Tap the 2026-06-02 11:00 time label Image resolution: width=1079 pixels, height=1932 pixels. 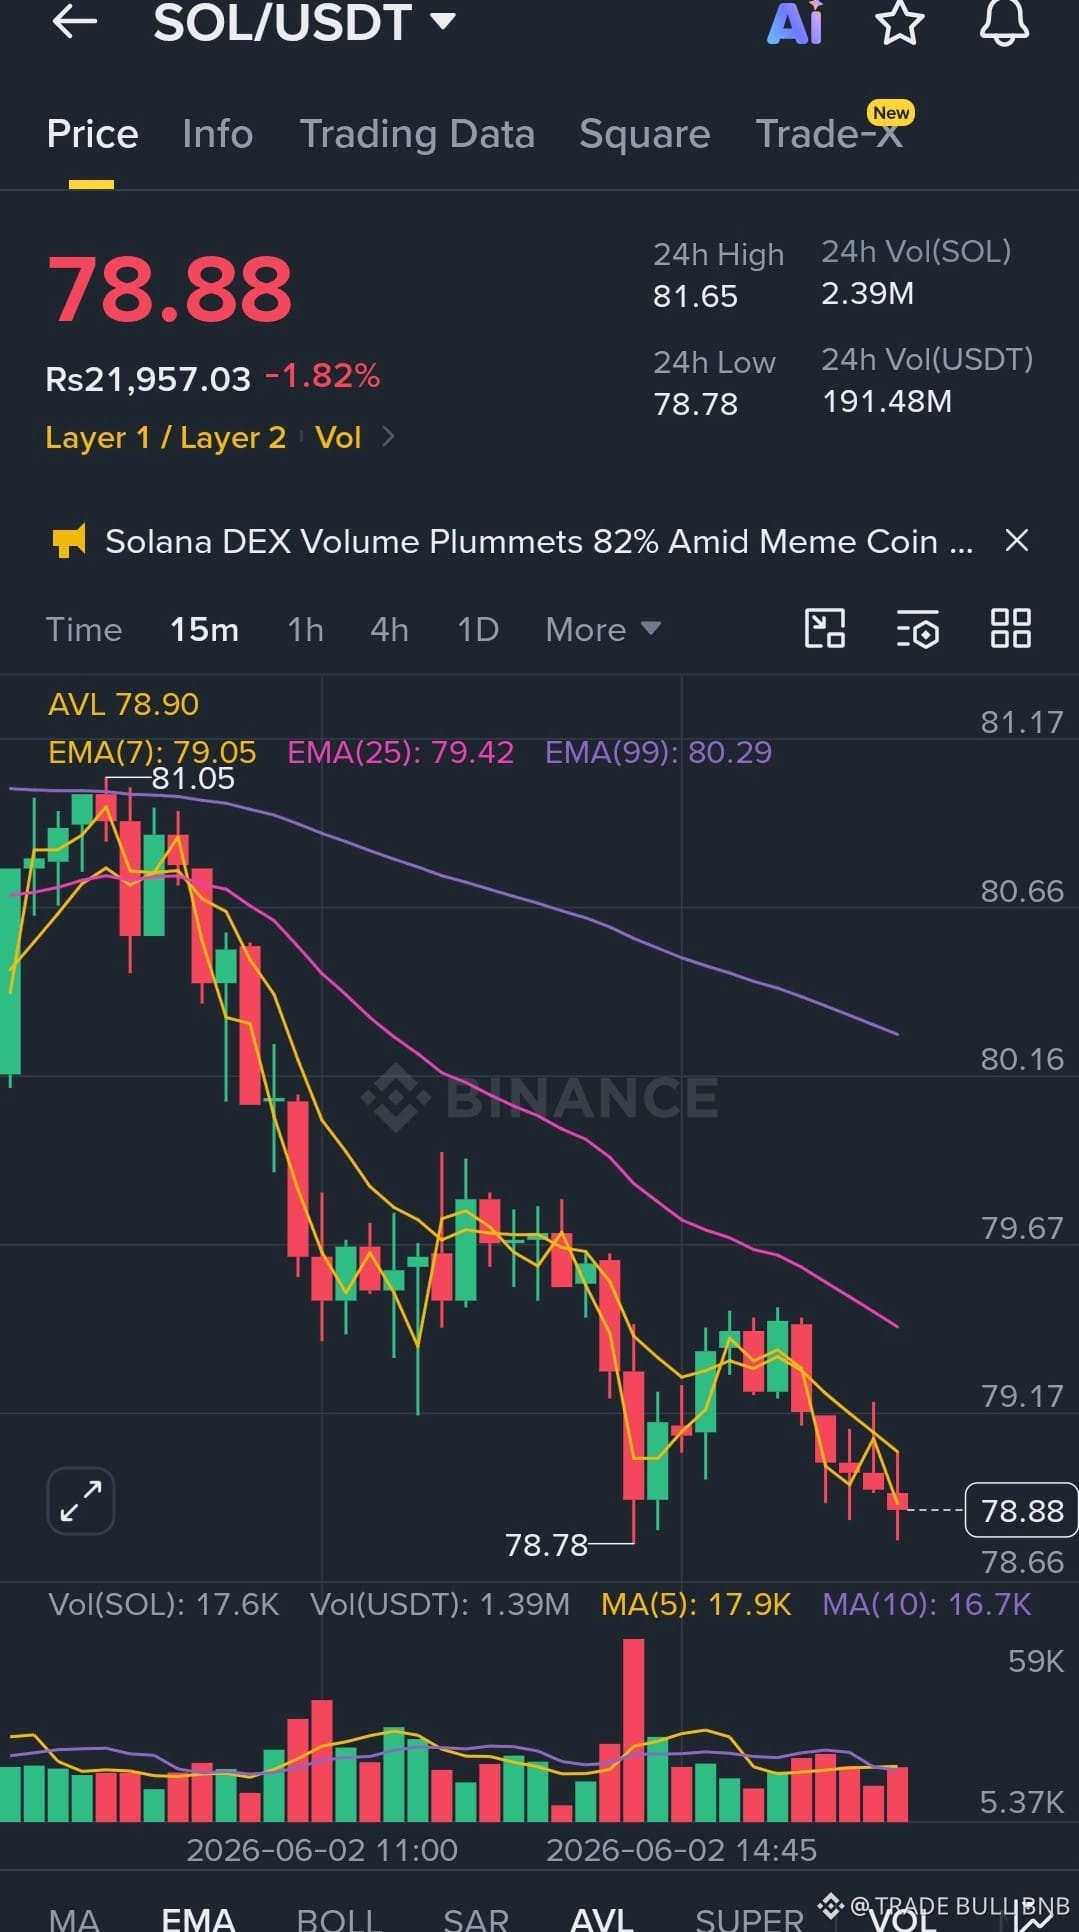(x=322, y=1850)
